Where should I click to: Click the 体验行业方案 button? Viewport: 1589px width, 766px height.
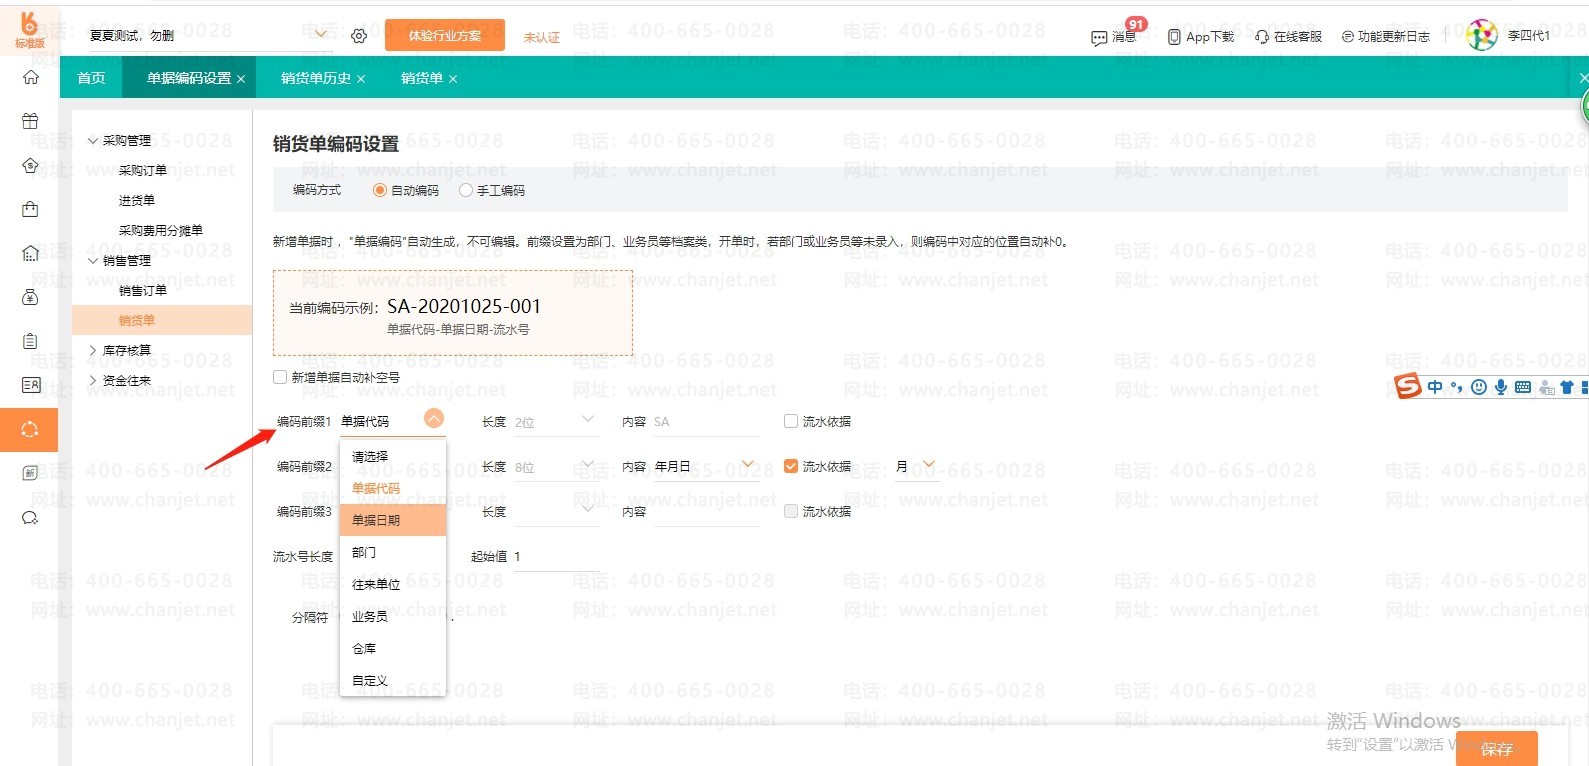click(444, 36)
